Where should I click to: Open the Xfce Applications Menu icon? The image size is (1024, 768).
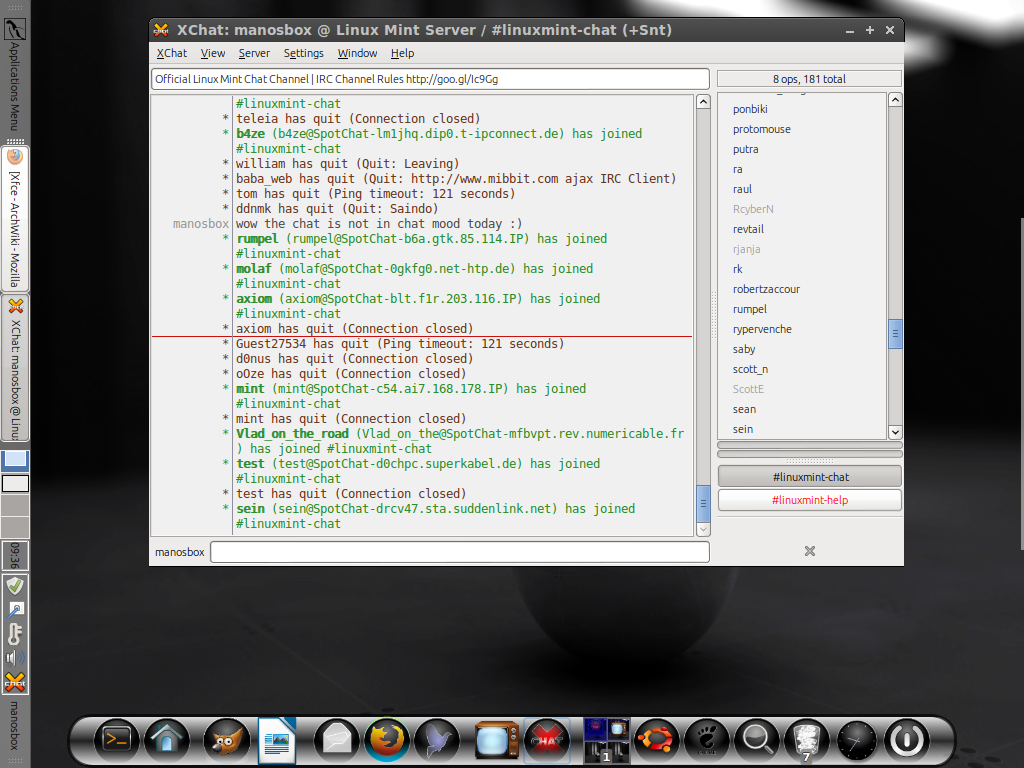(x=14, y=29)
